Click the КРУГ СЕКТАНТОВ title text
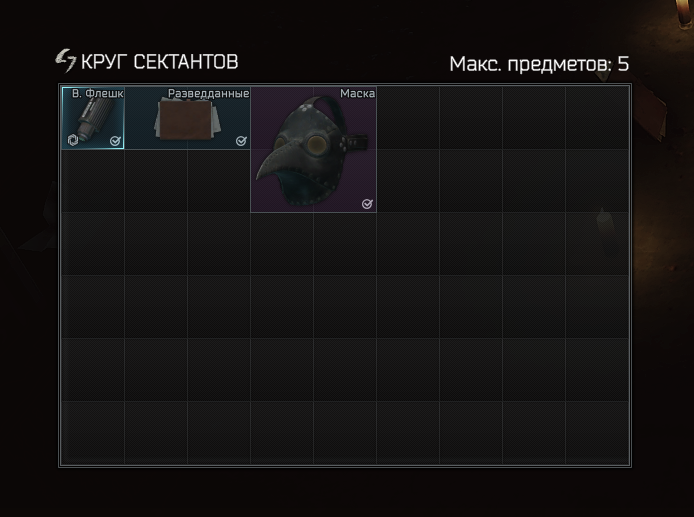Viewport: 694px width, 517px height. [x=159, y=62]
